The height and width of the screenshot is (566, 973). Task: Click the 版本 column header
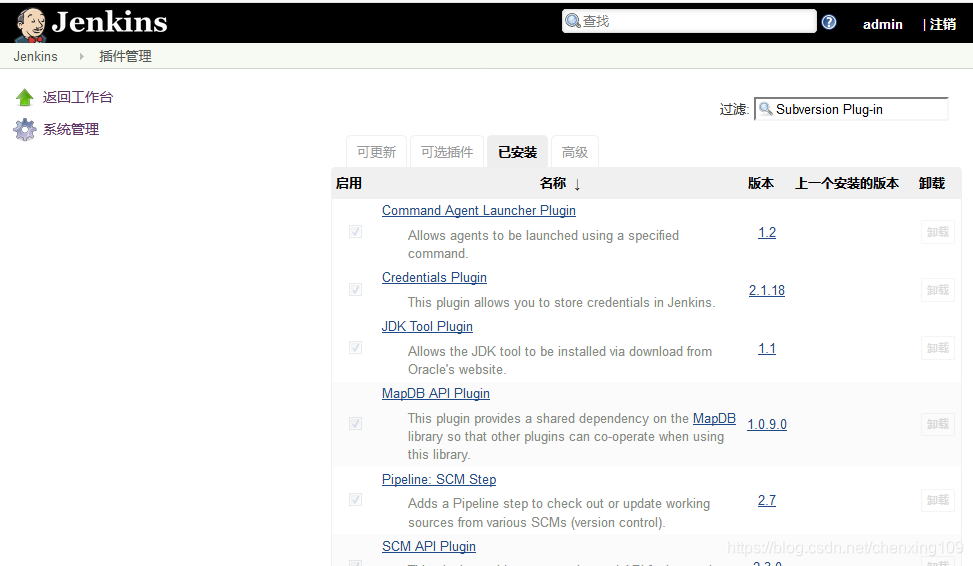761,183
